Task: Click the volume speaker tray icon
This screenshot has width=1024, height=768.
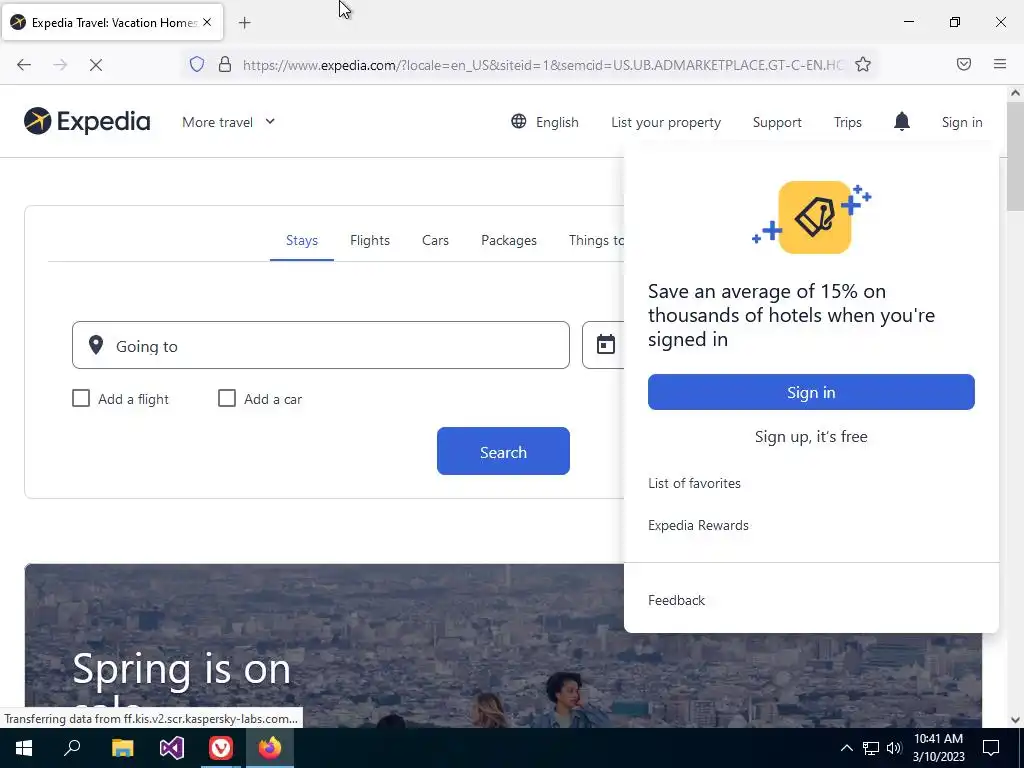Action: tap(894, 748)
